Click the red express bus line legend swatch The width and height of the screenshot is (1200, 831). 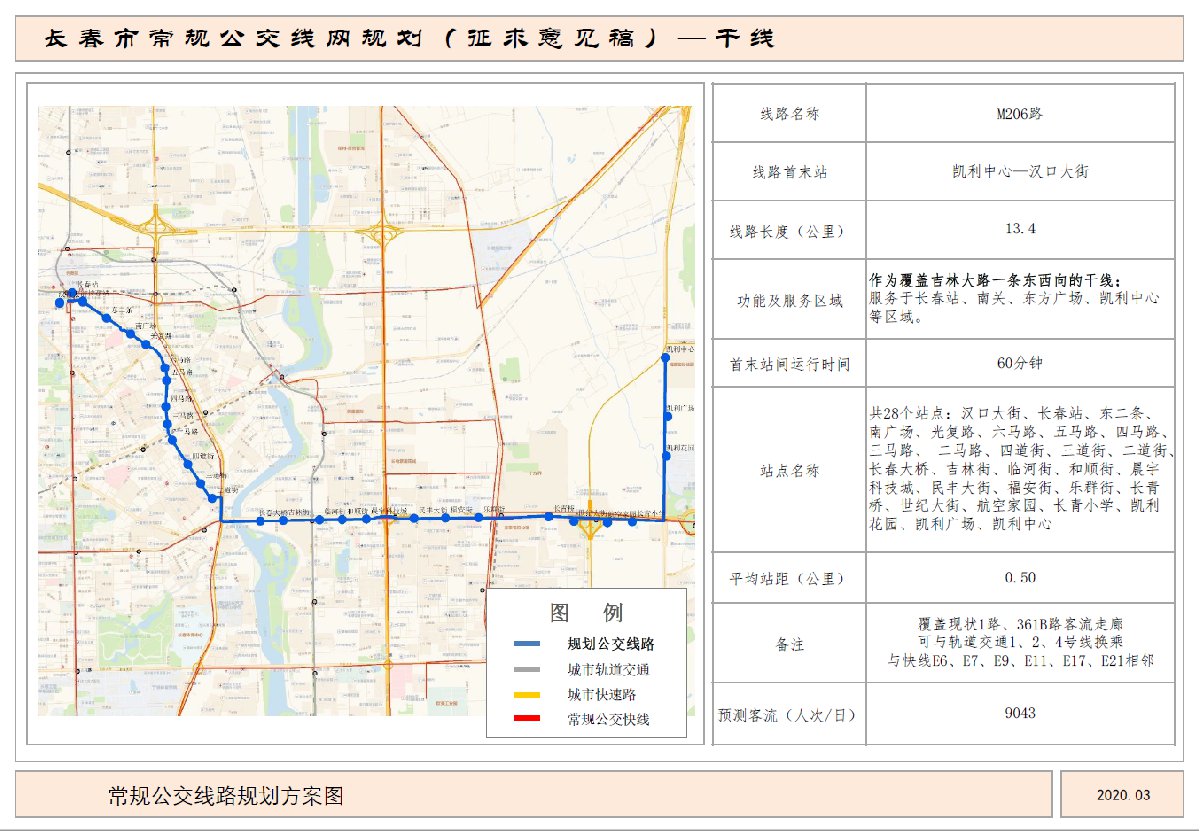pyautogui.click(x=526, y=719)
